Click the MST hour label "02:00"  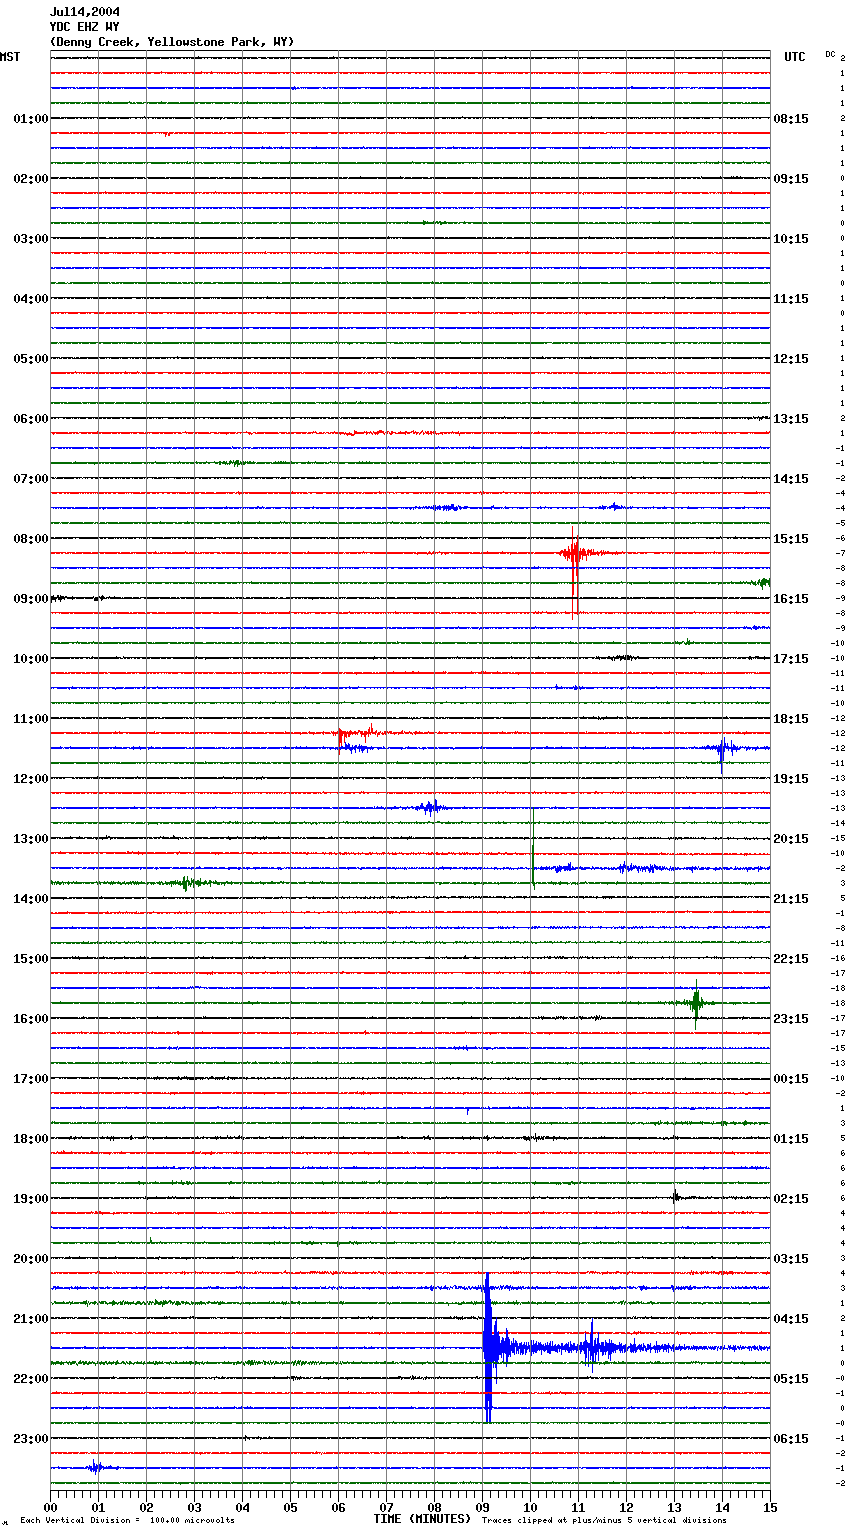point(31,179)
